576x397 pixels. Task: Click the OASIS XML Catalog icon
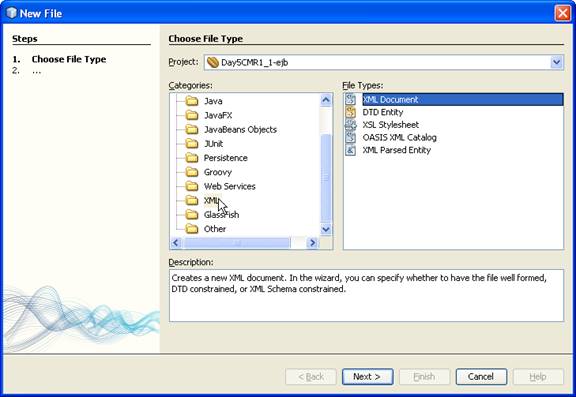[351, 137]
